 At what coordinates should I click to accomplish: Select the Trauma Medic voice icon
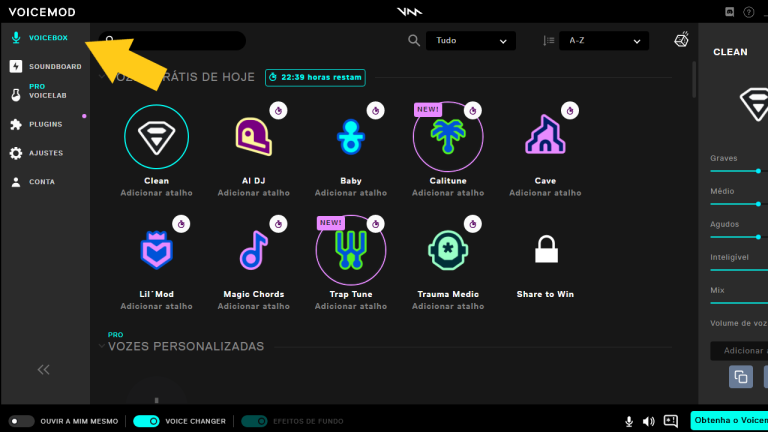tap(448, 250)
